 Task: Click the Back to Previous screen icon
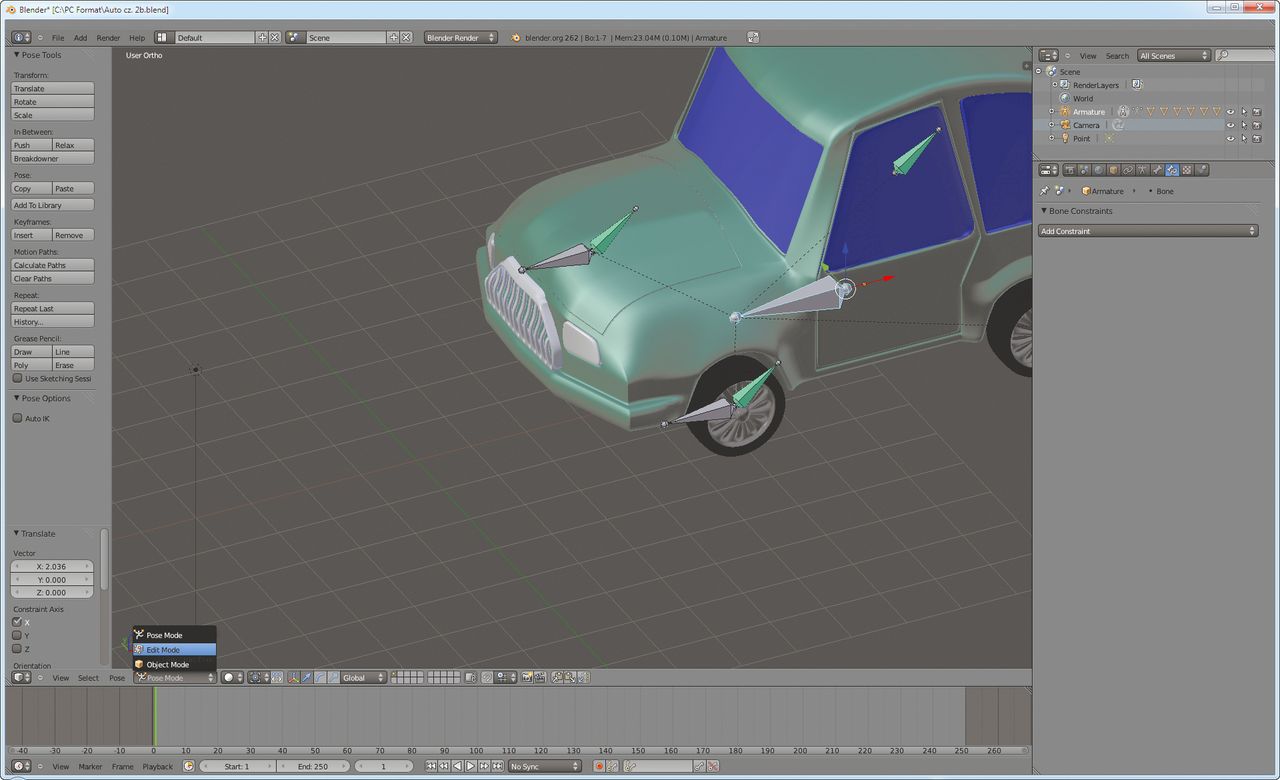point(753,37)
